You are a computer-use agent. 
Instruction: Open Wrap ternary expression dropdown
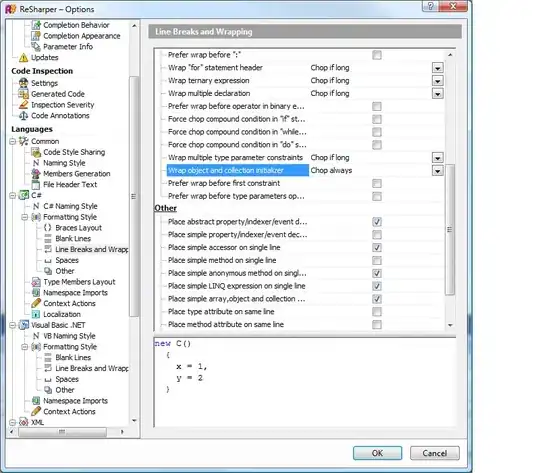coord(437,81)
